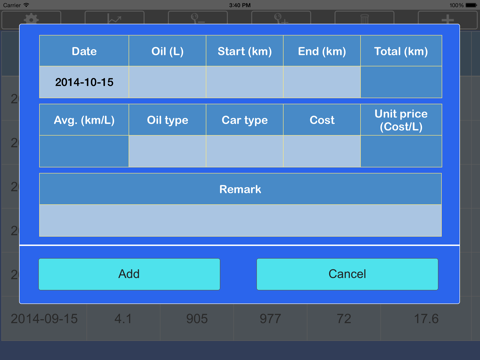Select background cell value 17.6

point(426,319)
